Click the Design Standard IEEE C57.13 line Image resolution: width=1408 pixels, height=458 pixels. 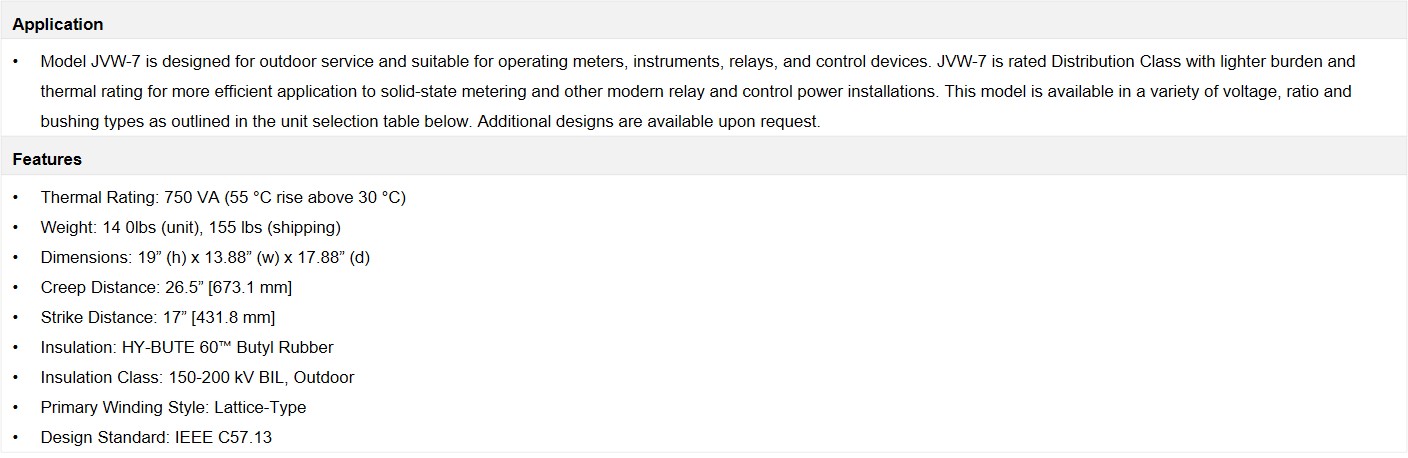coord(156,437)
